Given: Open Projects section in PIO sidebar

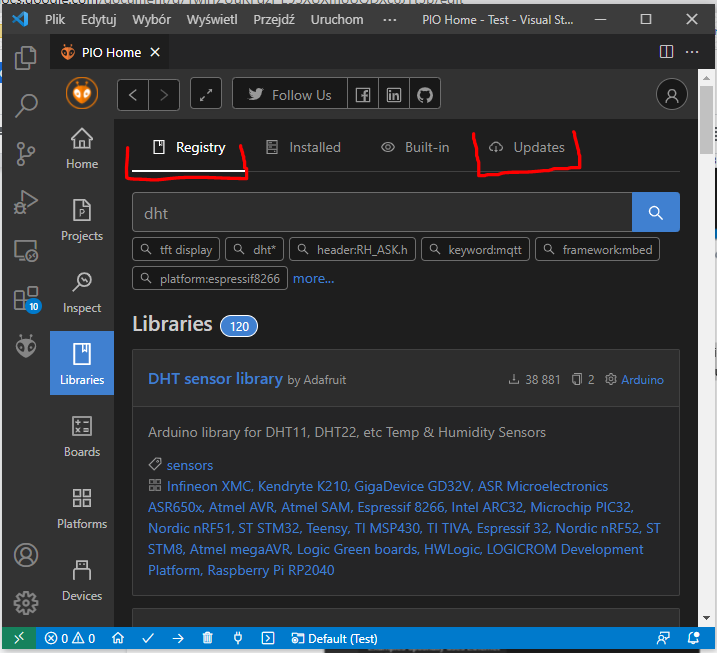Looking at the screenshot, I should tap(82, 220).
